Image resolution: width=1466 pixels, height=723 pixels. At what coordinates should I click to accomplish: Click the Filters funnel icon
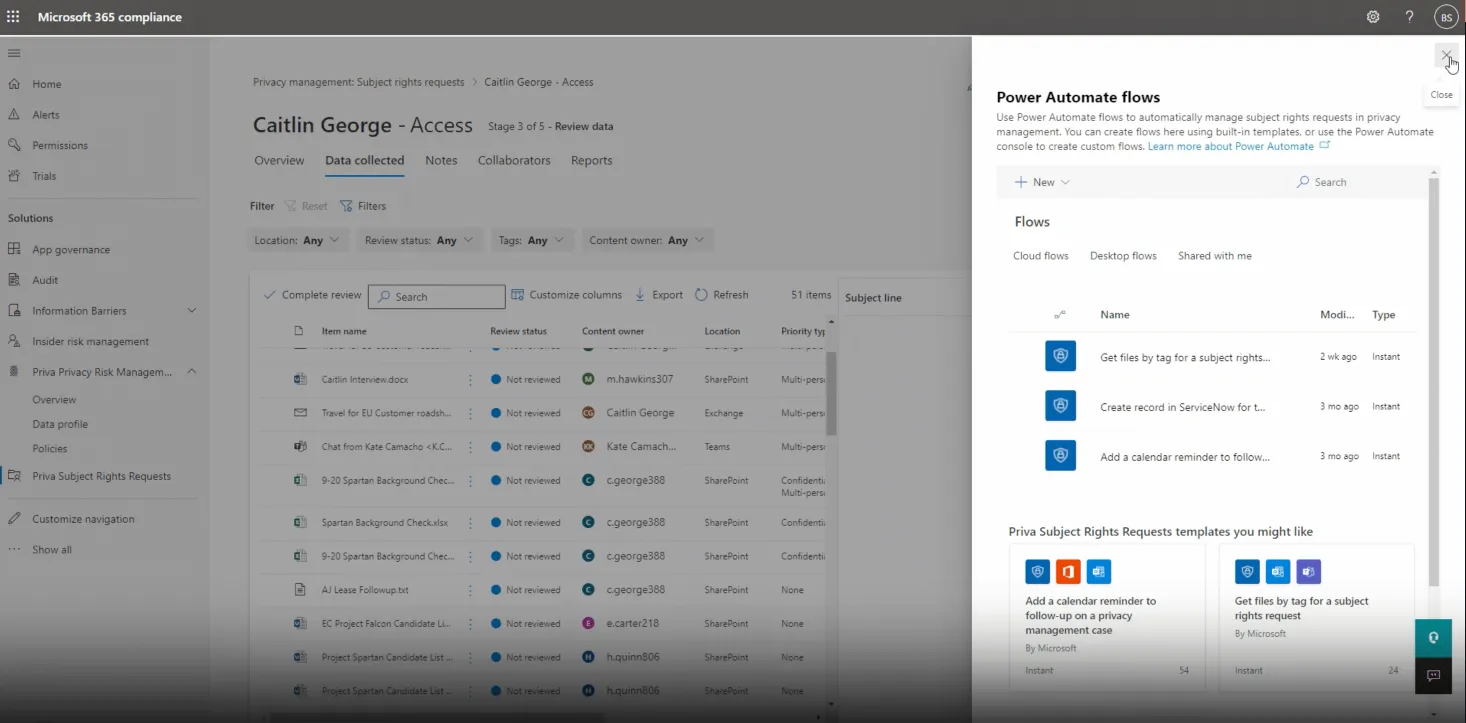click(x=346, y=206)
